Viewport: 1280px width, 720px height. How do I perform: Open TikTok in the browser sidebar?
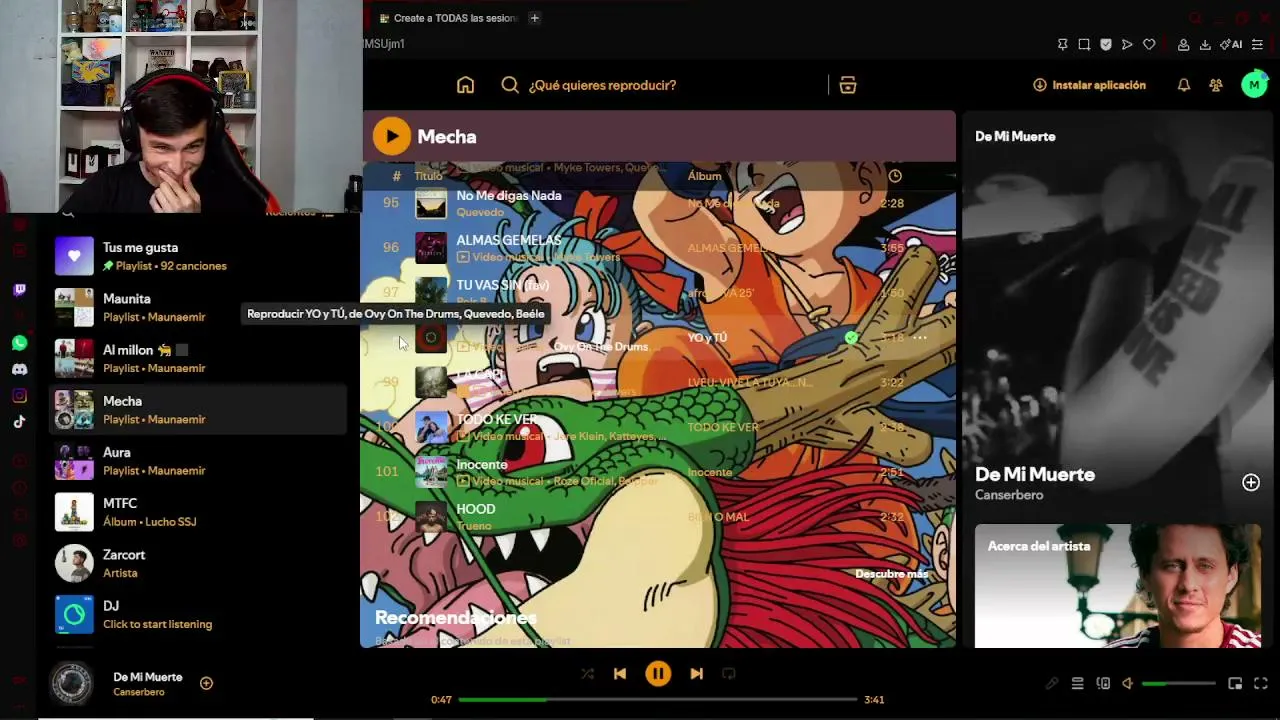pos(19,421)
